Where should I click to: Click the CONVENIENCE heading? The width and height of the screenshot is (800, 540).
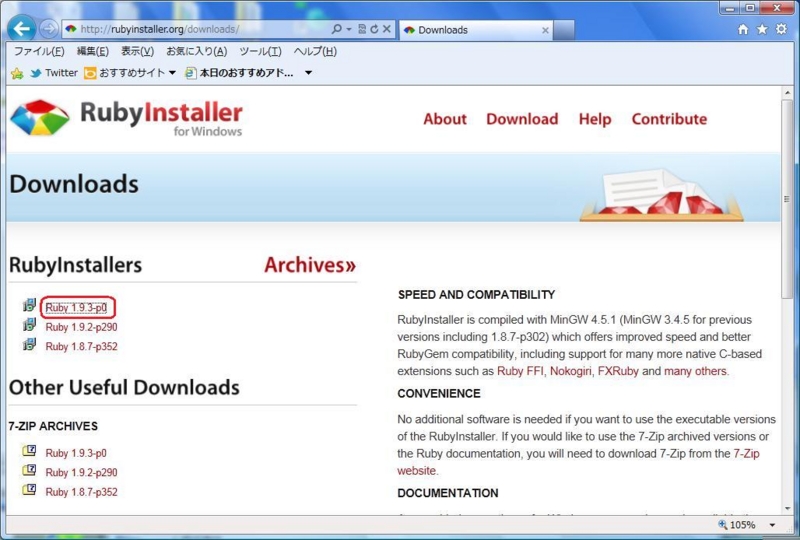tap(439, 394)
